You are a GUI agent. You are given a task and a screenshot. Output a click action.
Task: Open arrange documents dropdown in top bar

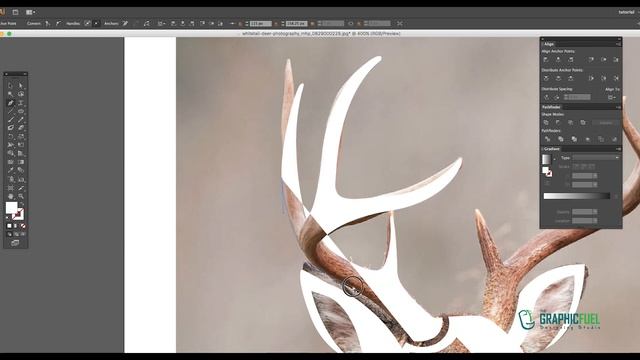point(30,12)
